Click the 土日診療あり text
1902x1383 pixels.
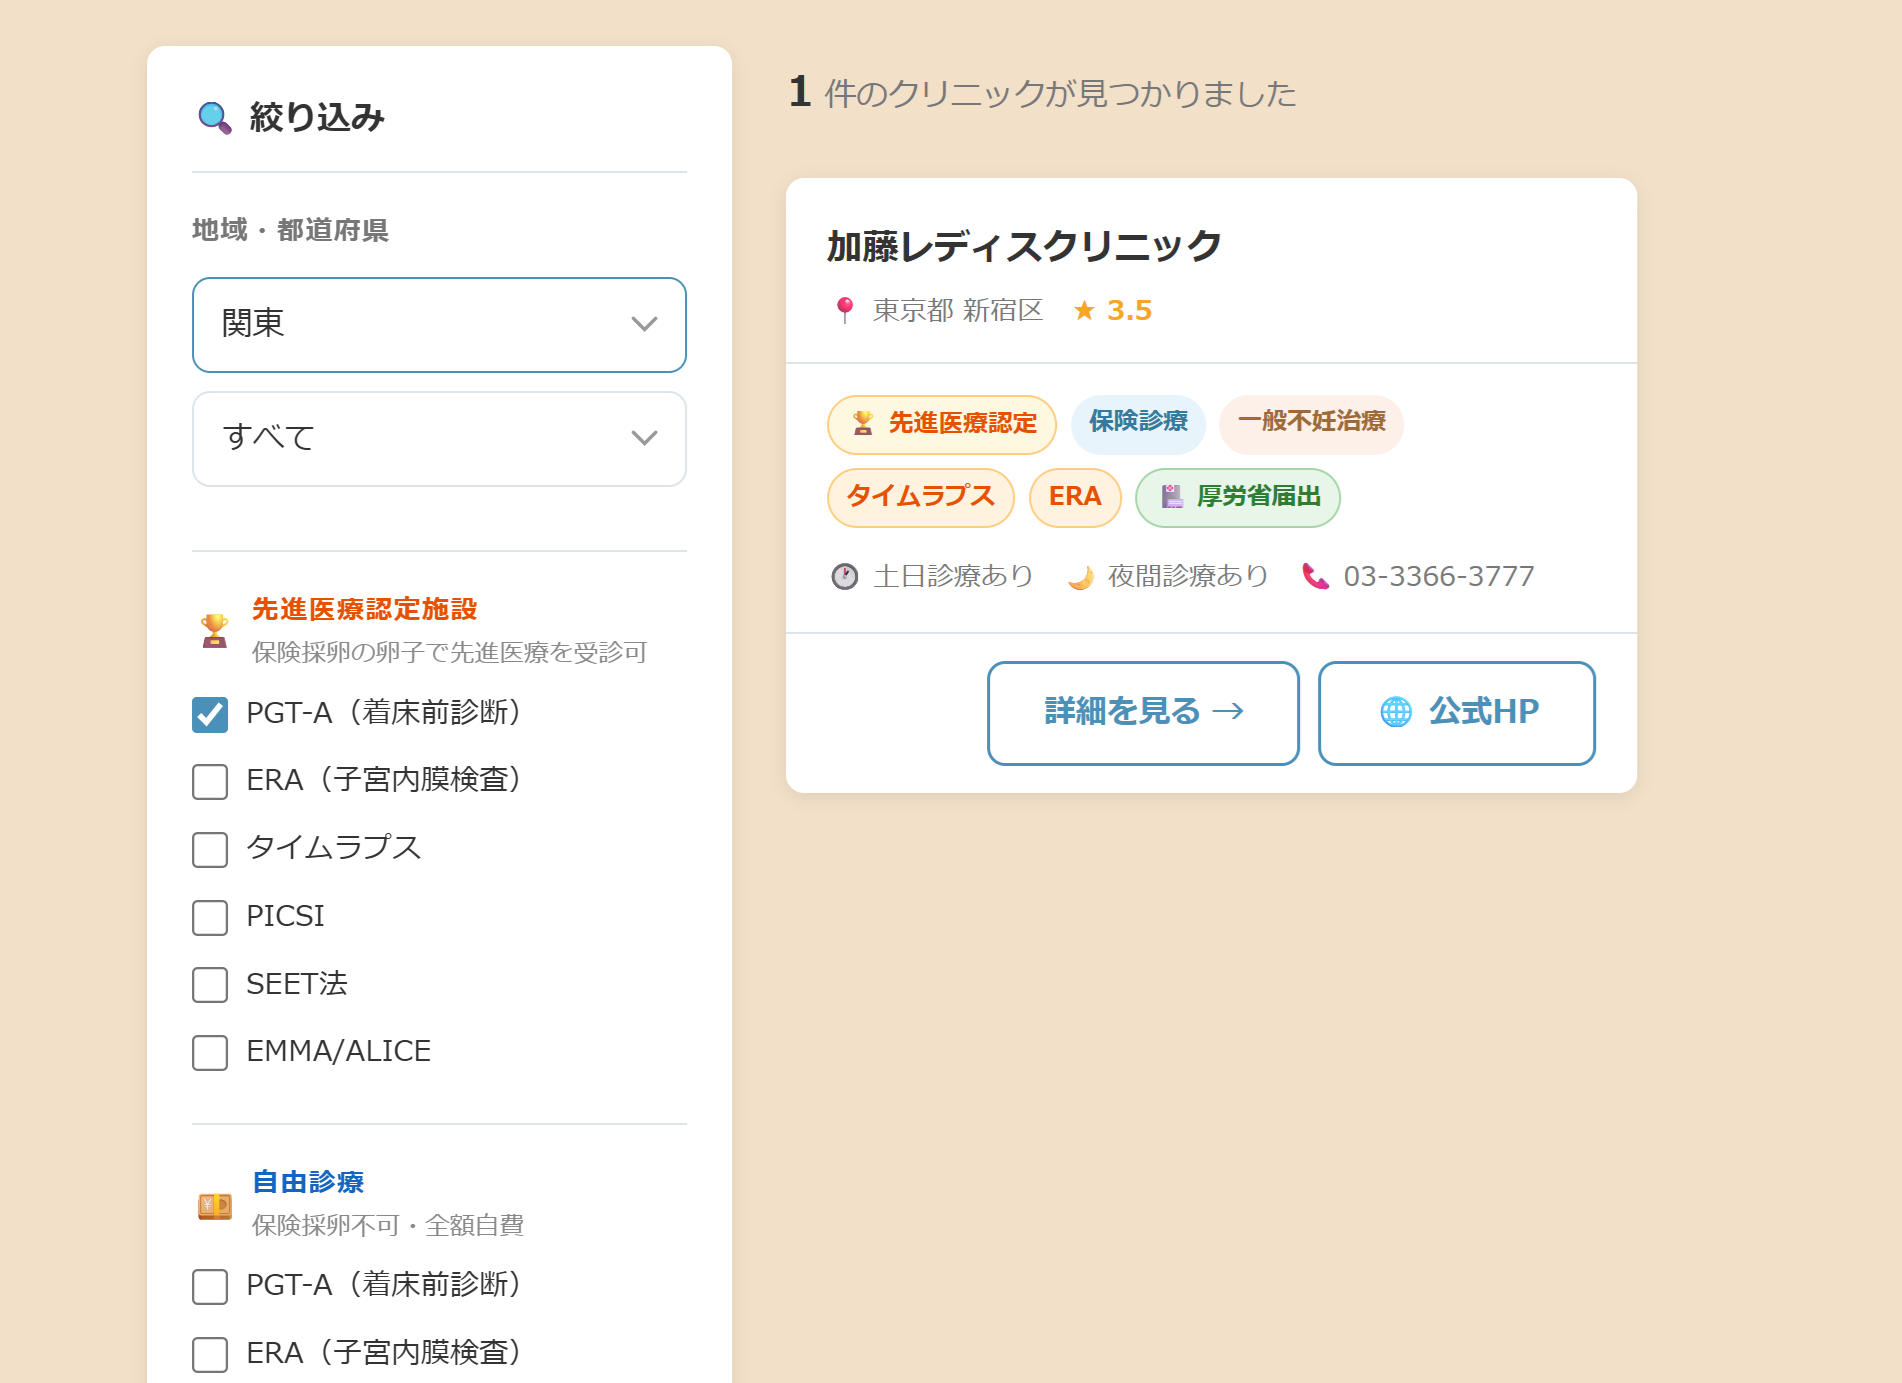(x=953, y=576)
